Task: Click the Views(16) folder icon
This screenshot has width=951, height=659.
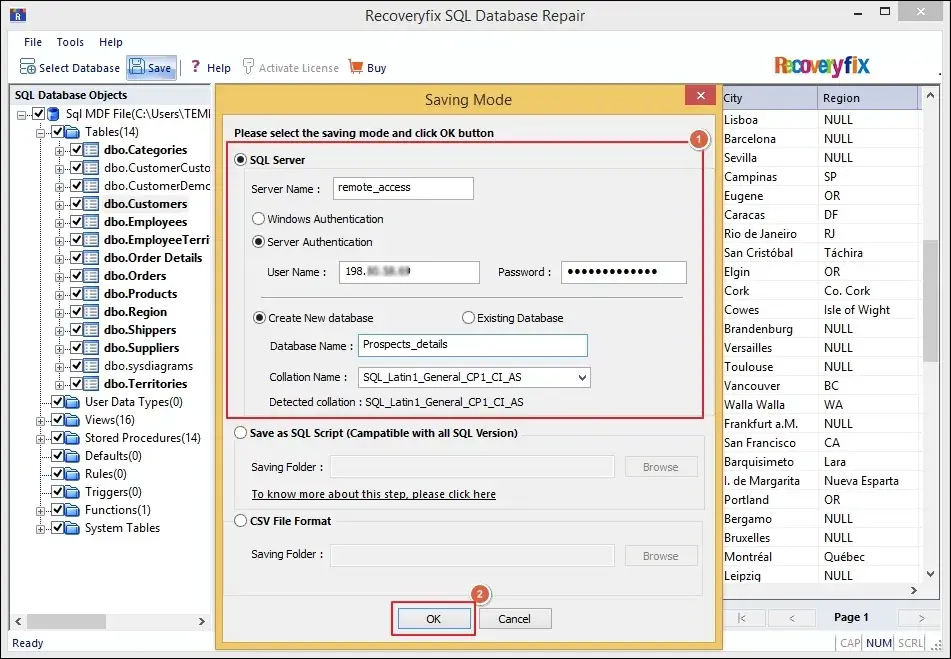Action: 72,420
